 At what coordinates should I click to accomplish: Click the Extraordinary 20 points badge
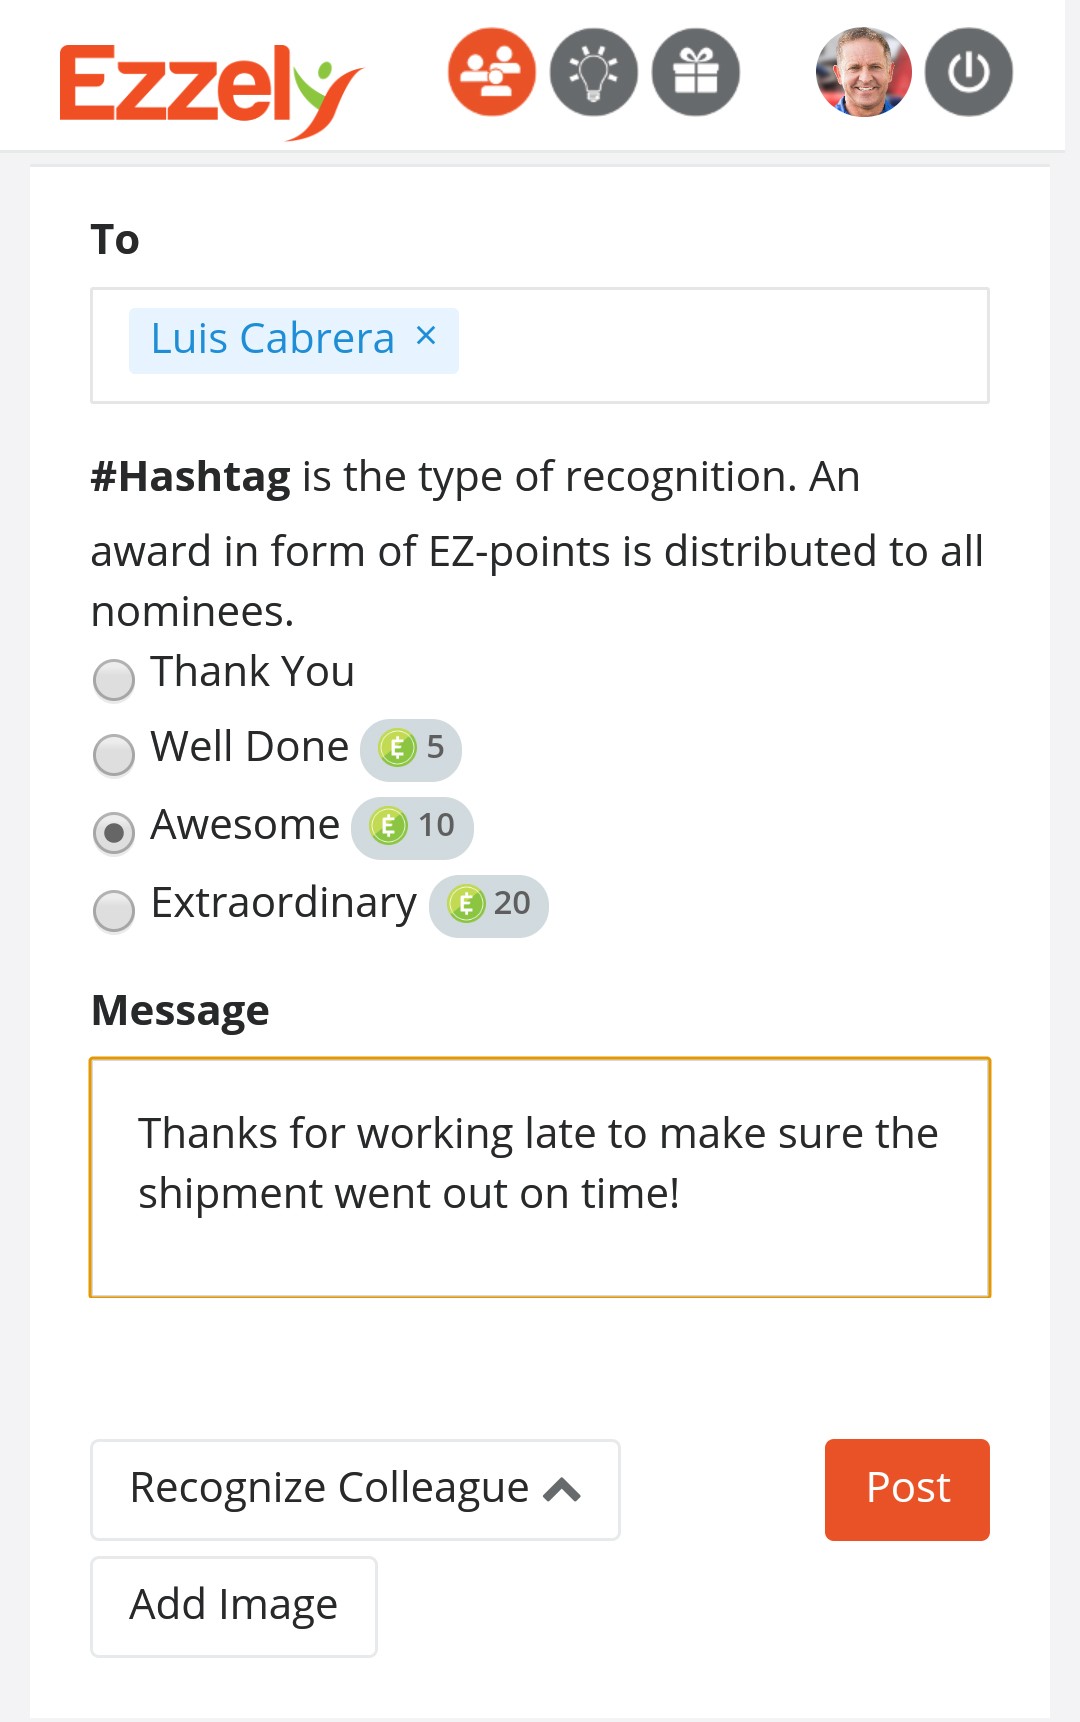(489, 905)
